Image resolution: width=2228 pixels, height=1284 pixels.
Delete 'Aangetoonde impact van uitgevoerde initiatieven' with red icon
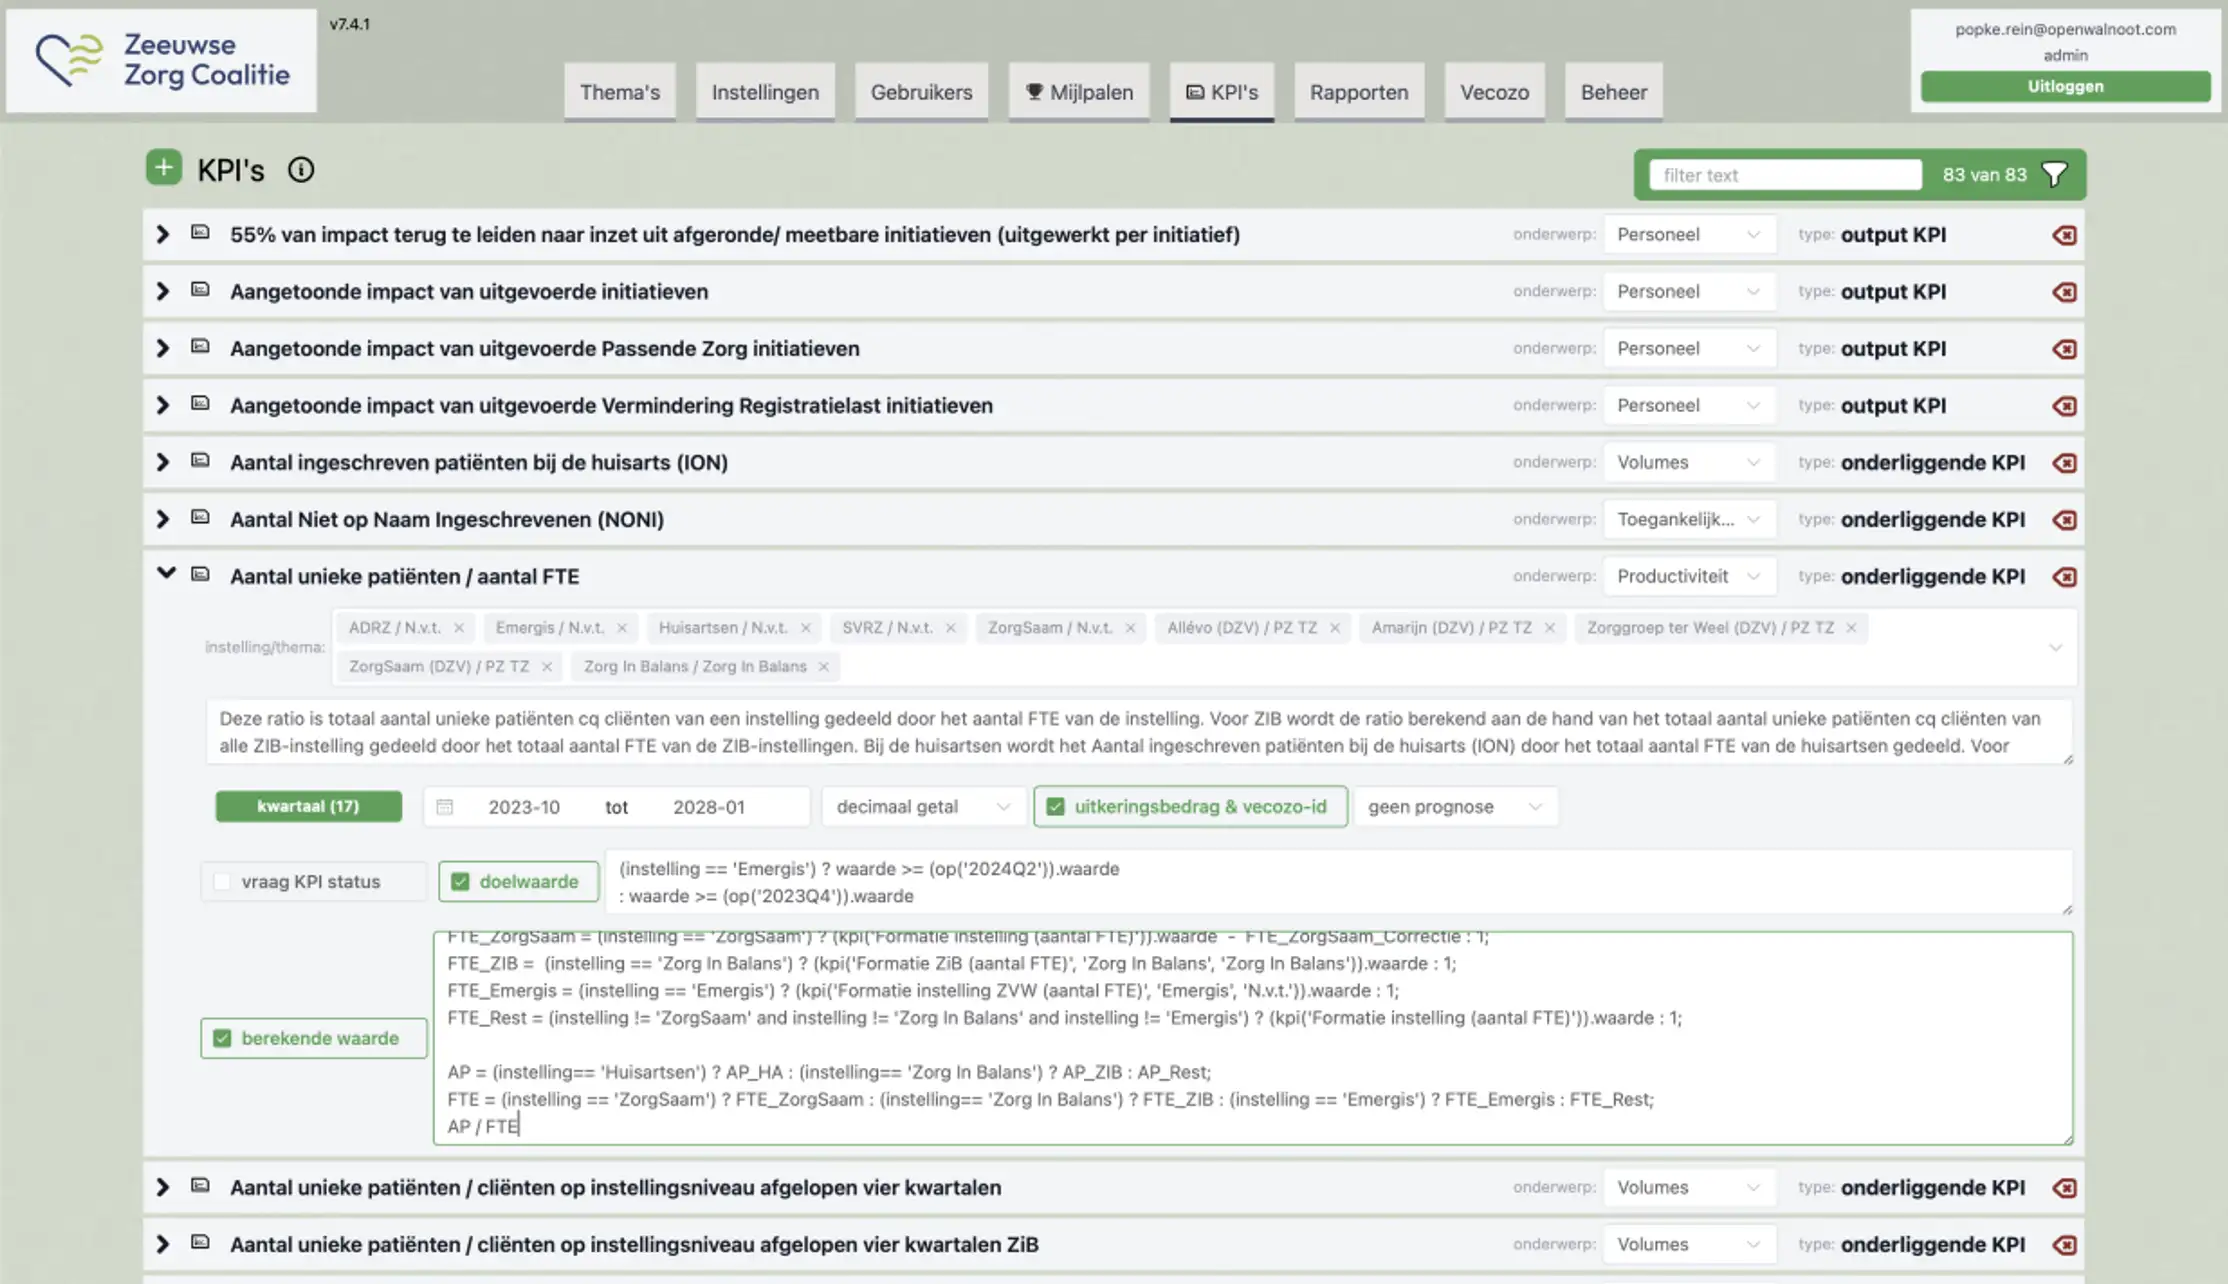click(2064, 292)
